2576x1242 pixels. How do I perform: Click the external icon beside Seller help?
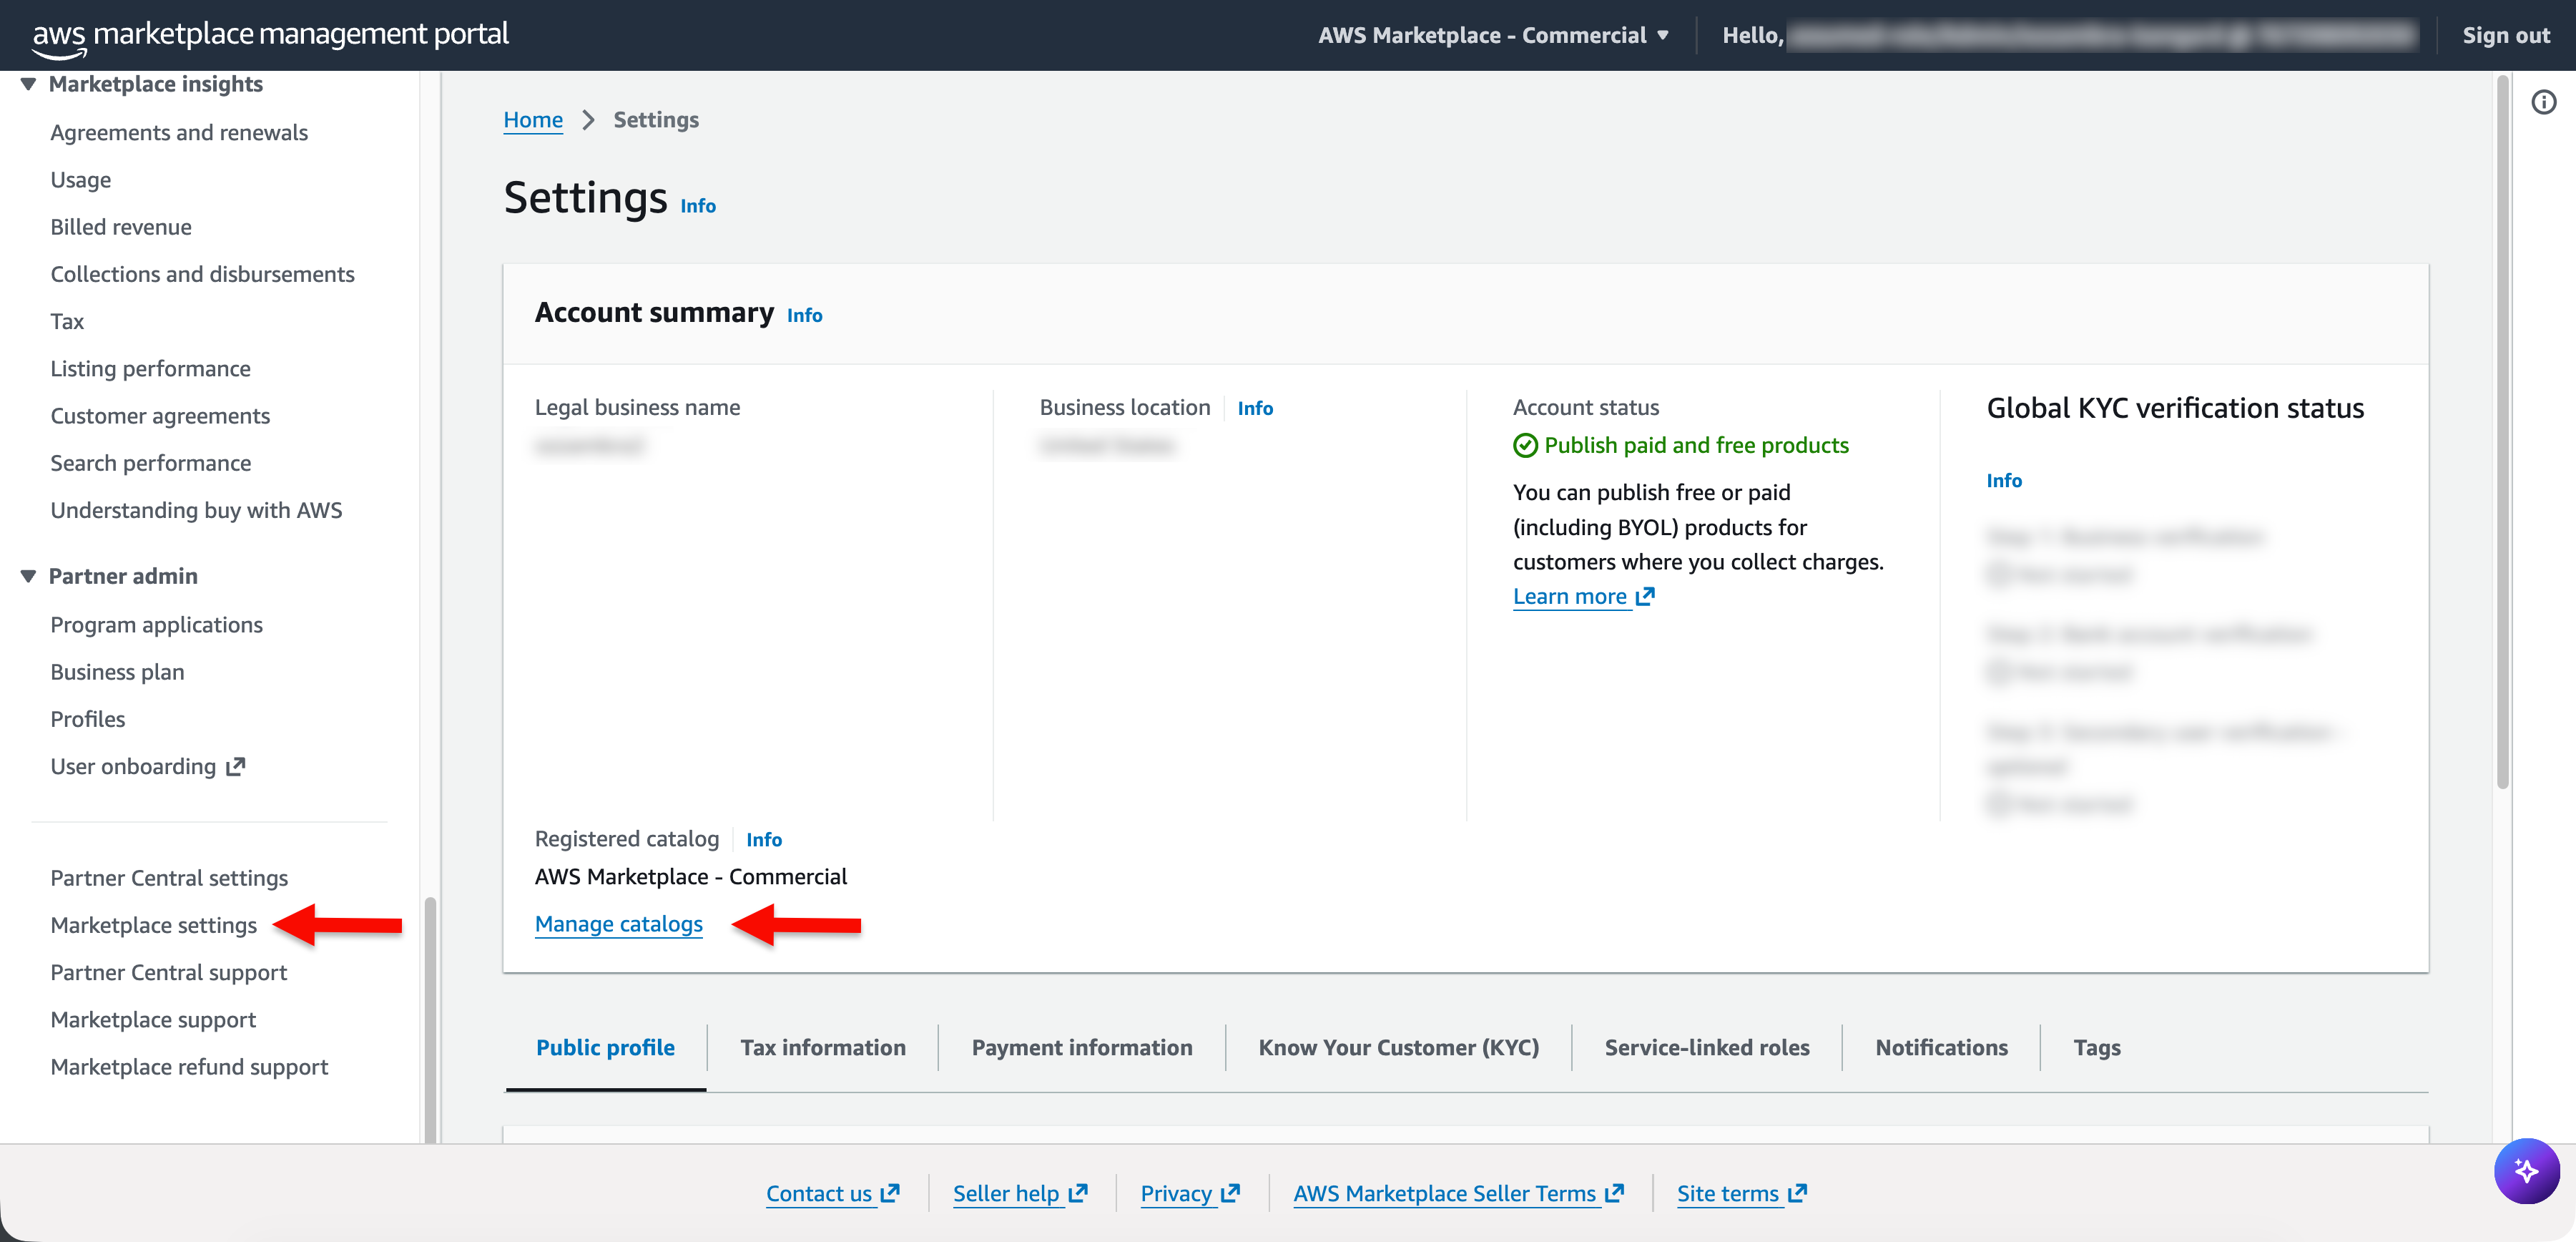click(x=1077, y=1193)
